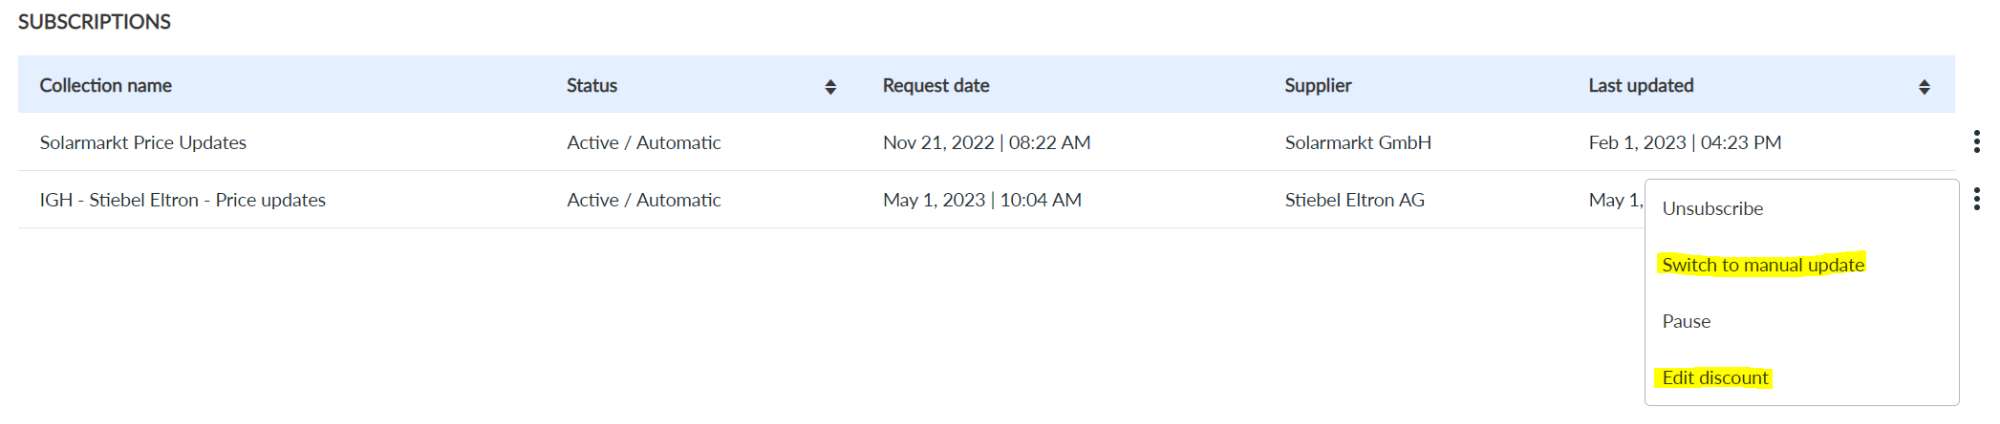The image size is (2000, 424).
Task: Click the sort arrows in the Last updated column
Action: click(x=1923, y=87)
